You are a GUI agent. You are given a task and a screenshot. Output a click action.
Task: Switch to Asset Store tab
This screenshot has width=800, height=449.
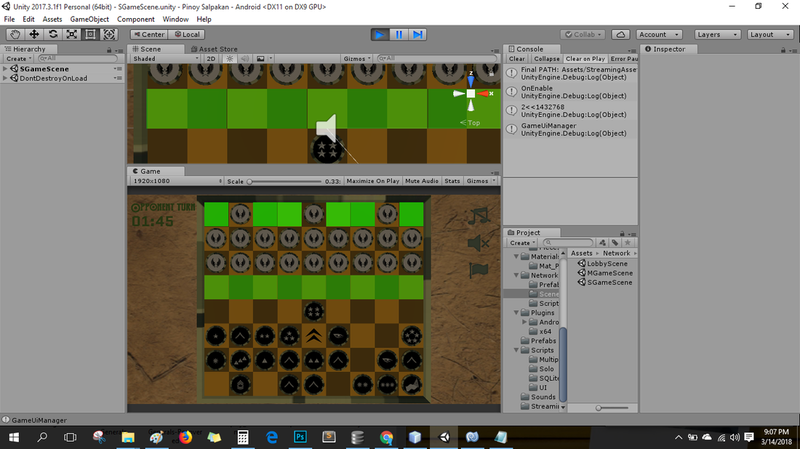tap(214, 49)
